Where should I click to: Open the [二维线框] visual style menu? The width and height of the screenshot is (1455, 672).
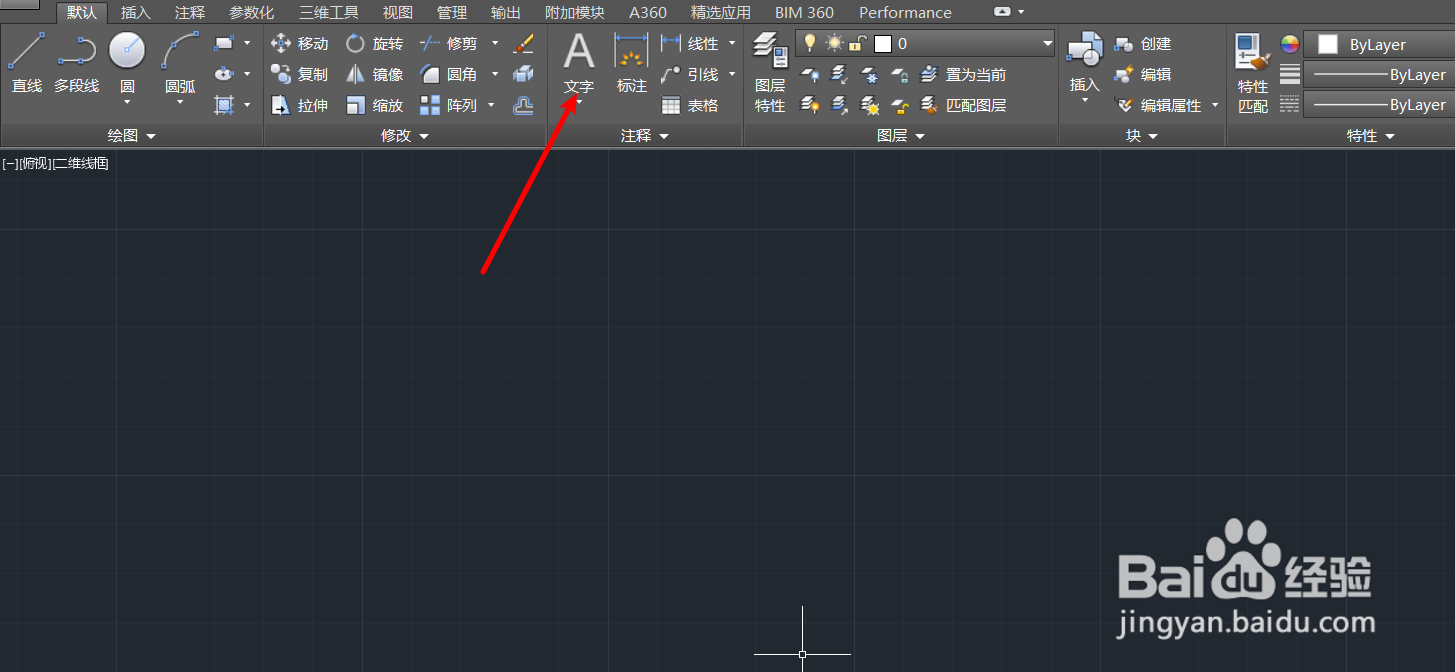pos(80,163)
